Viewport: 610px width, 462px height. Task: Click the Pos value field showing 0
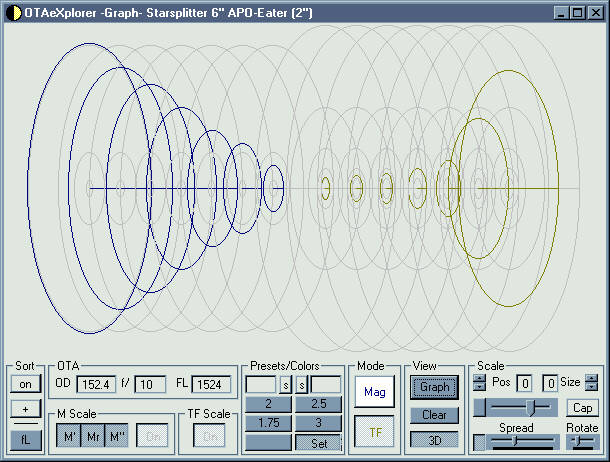tap(524, 383)
